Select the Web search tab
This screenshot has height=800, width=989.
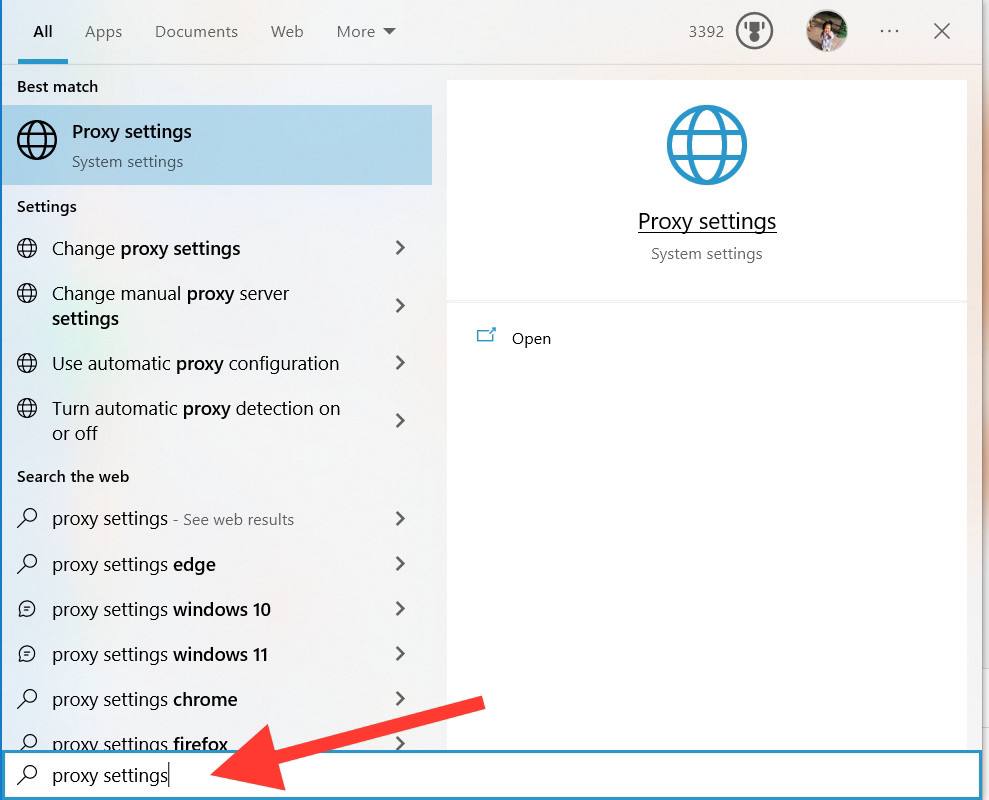coord(287,31)
